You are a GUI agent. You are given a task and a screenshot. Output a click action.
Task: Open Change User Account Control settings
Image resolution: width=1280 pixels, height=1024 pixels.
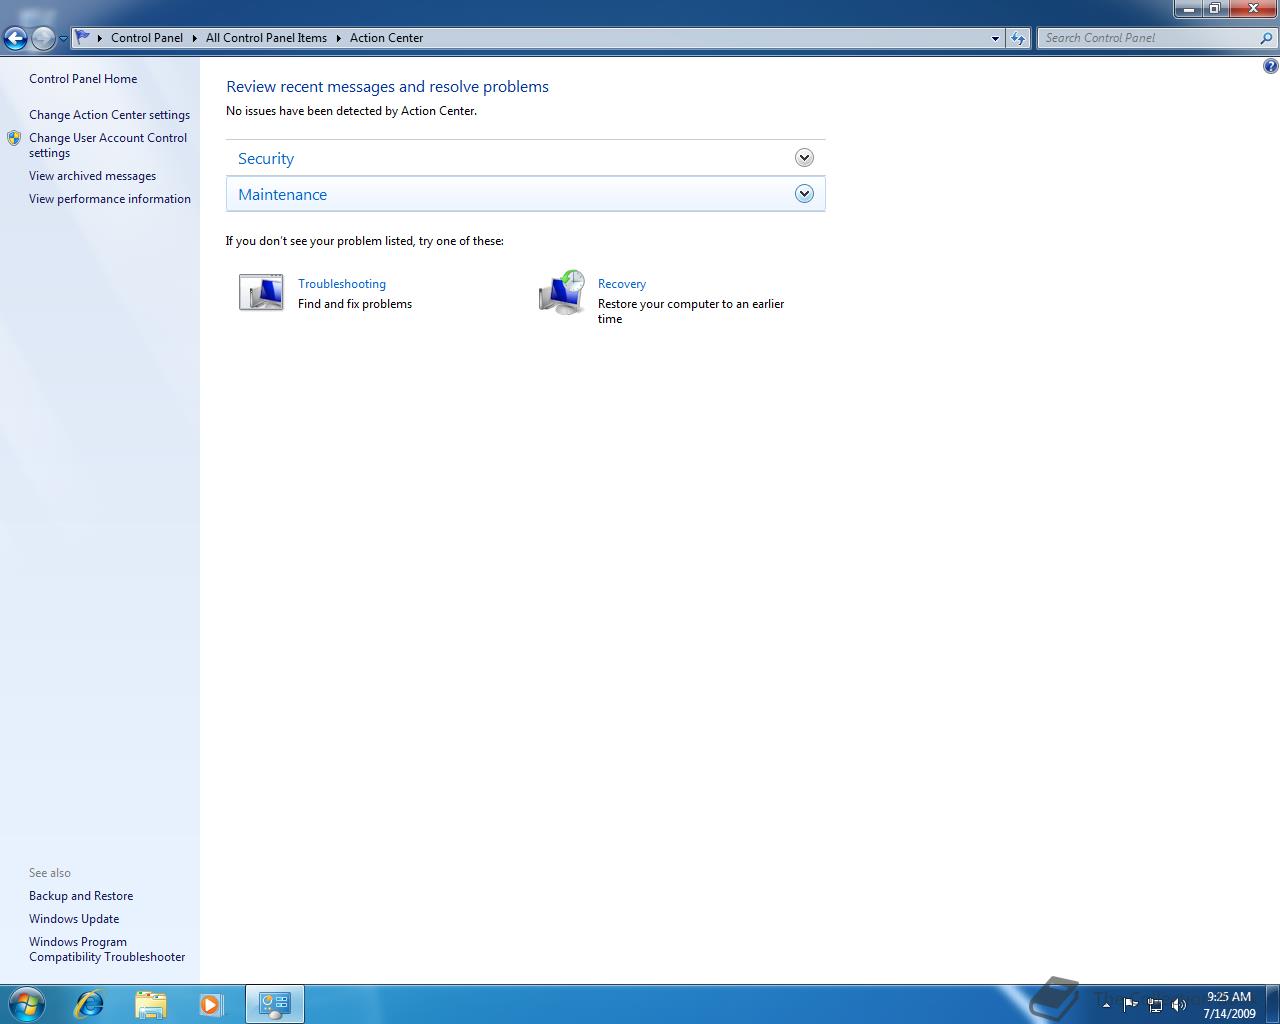[x=108, y=145]
